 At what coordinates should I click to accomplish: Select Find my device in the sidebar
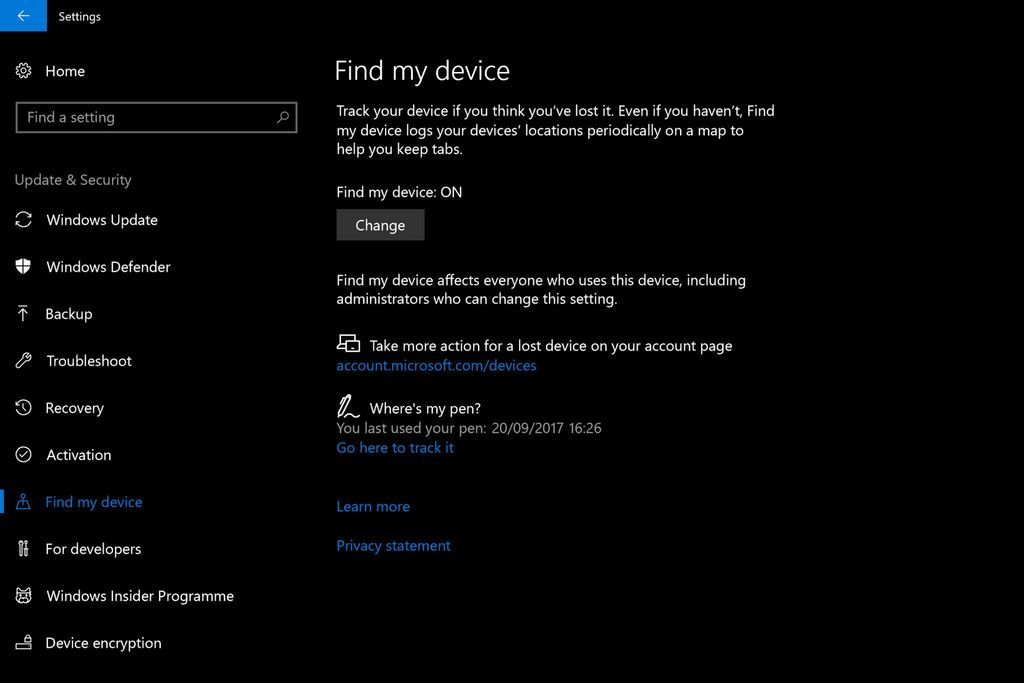[91, 502]
